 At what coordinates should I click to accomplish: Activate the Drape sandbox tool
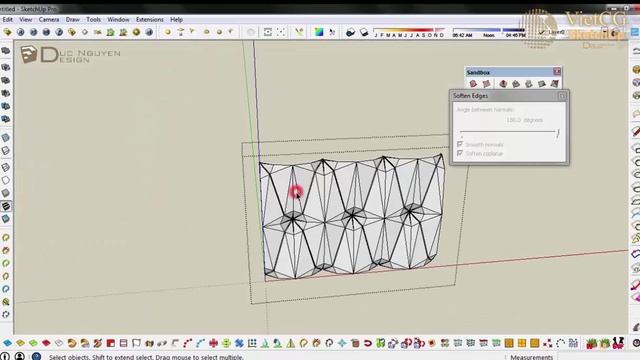click(529, 84)
